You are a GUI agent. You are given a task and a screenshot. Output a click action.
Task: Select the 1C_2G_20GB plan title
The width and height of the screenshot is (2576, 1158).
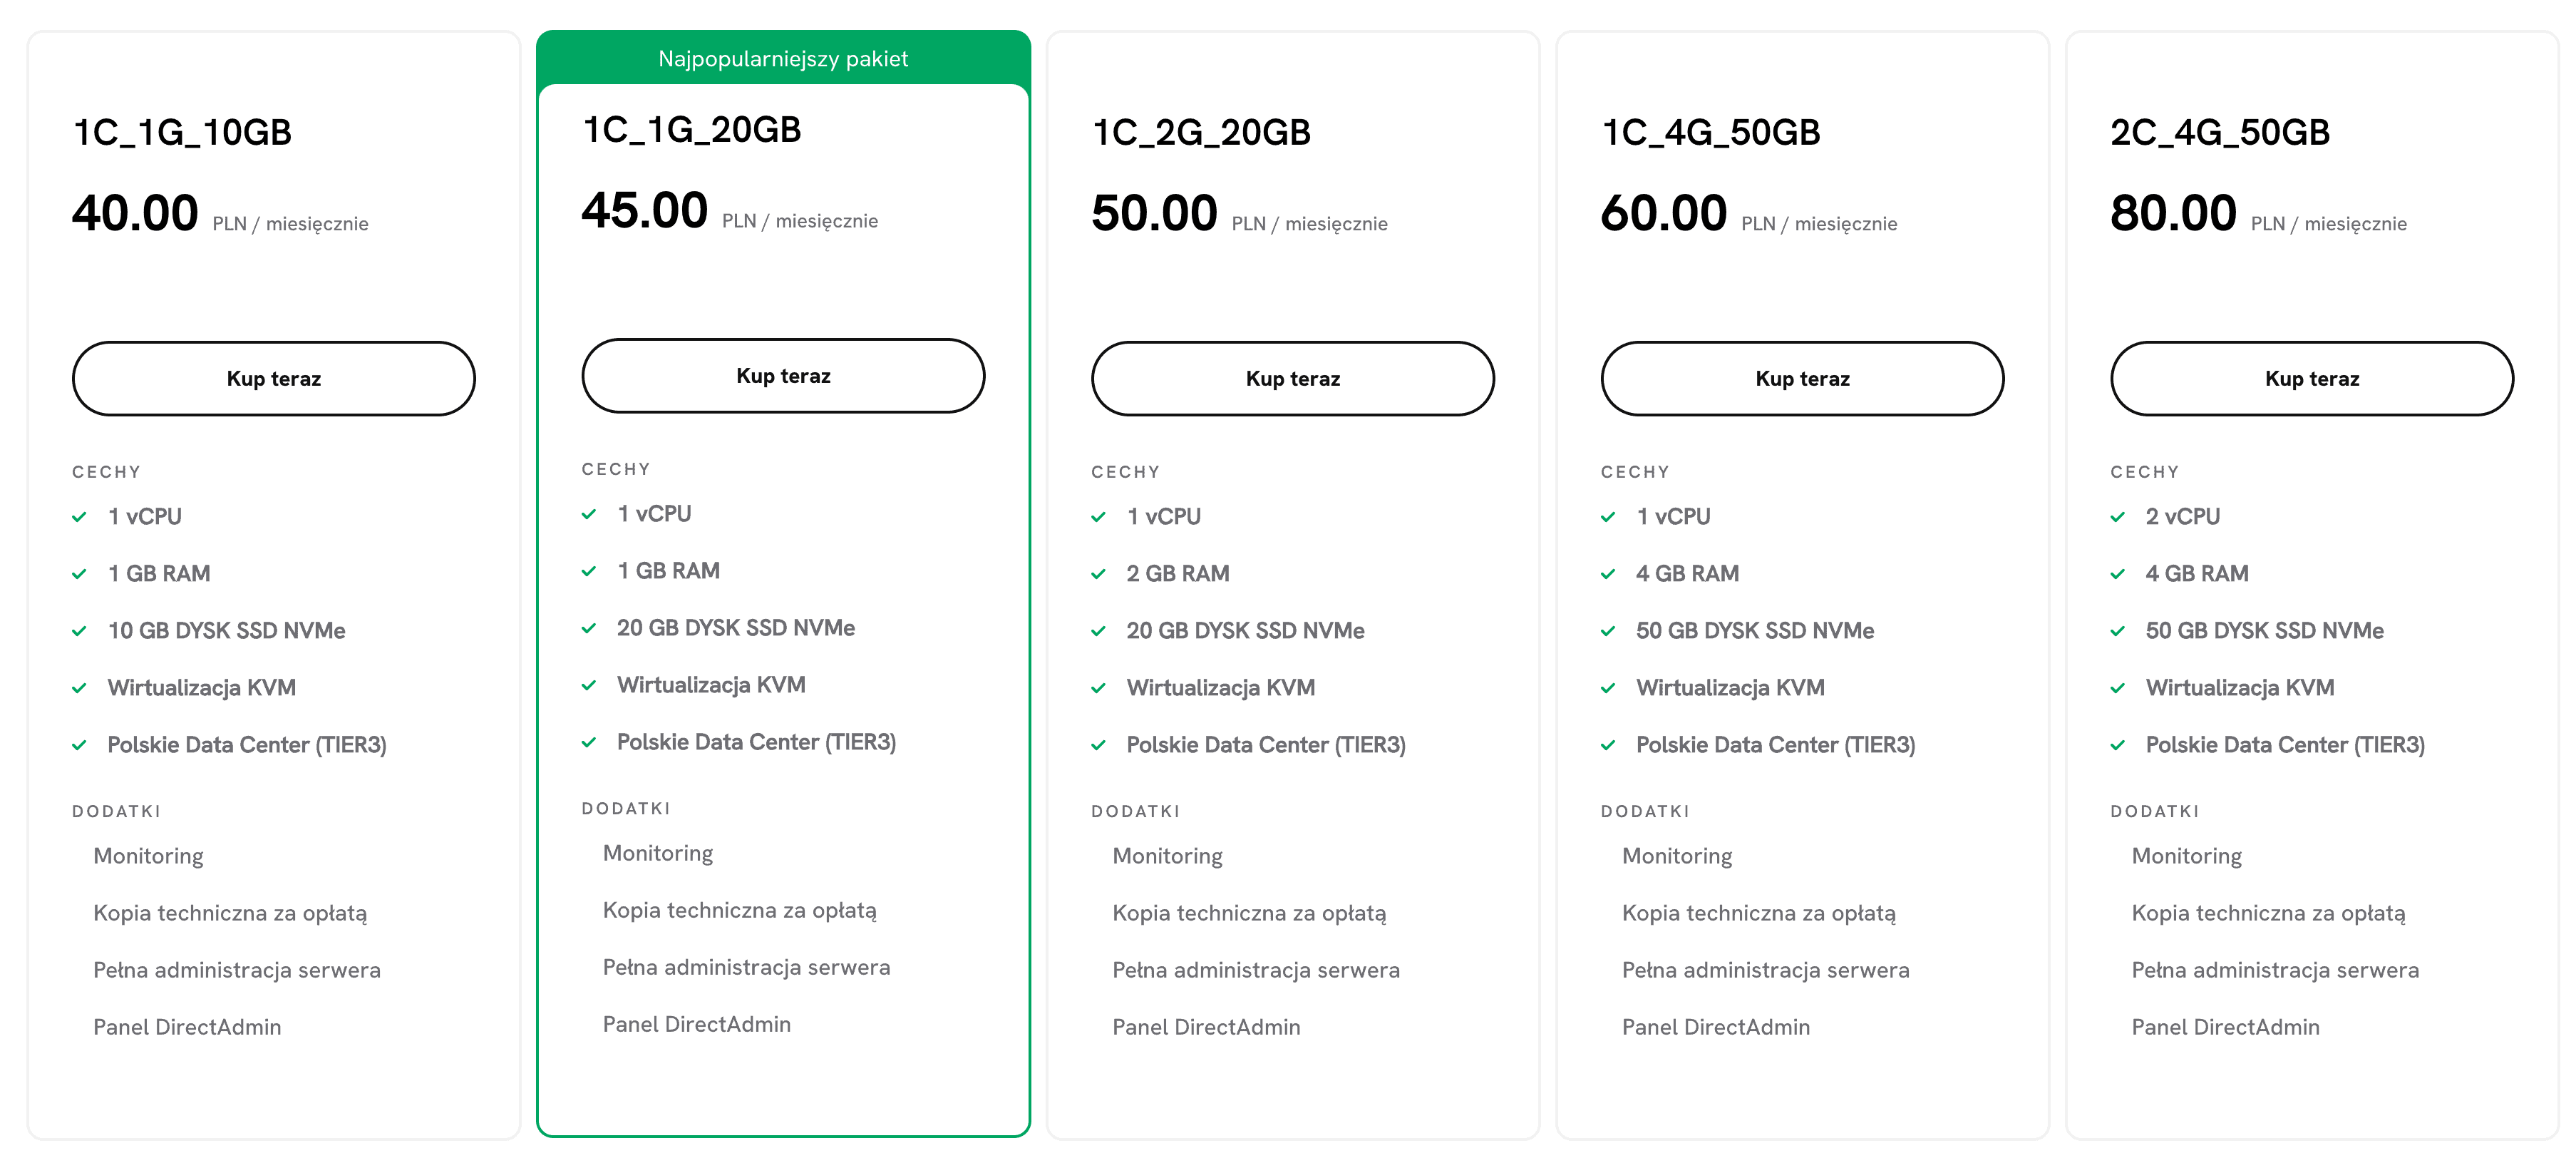coord(1201,132)
